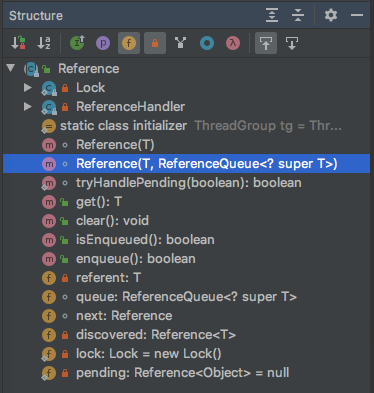Toggle Show Lambdas icon

tap(233, 43)
